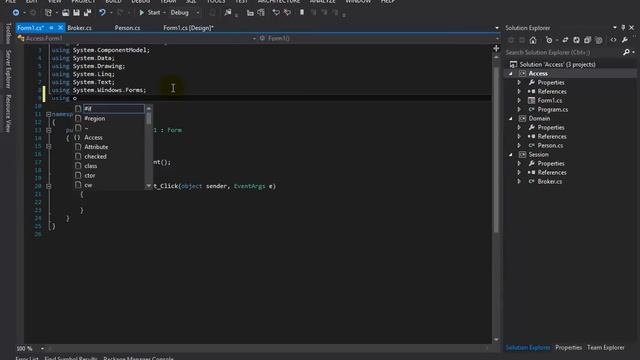
Task: Switch to the Broker.cs tab
Action: coord(80,28)
